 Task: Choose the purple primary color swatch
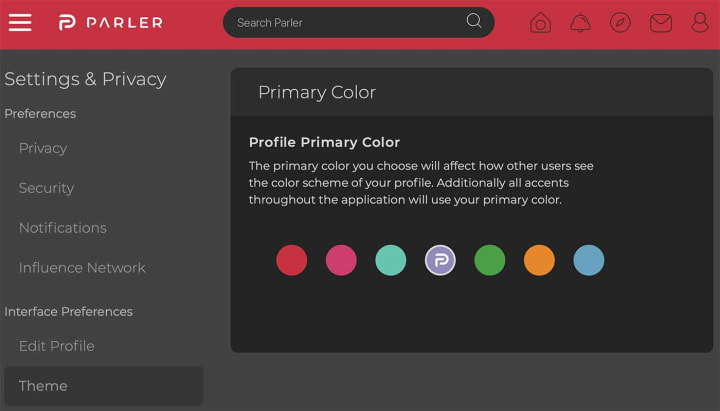(440, 260)
